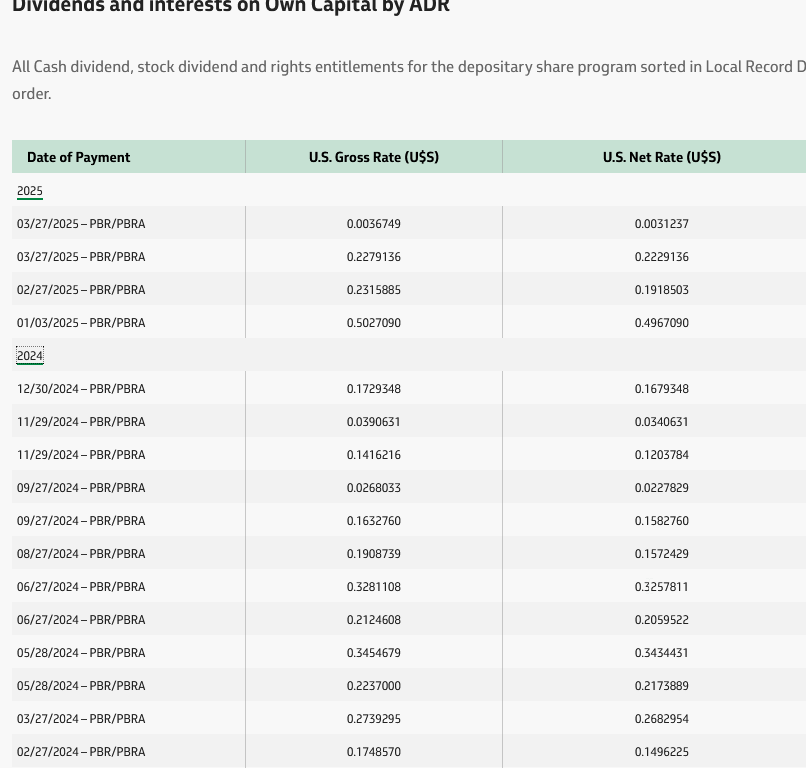Select gross rate value 0.5027090
Viewport: 806px width, 768px height.
pos(374,322)
